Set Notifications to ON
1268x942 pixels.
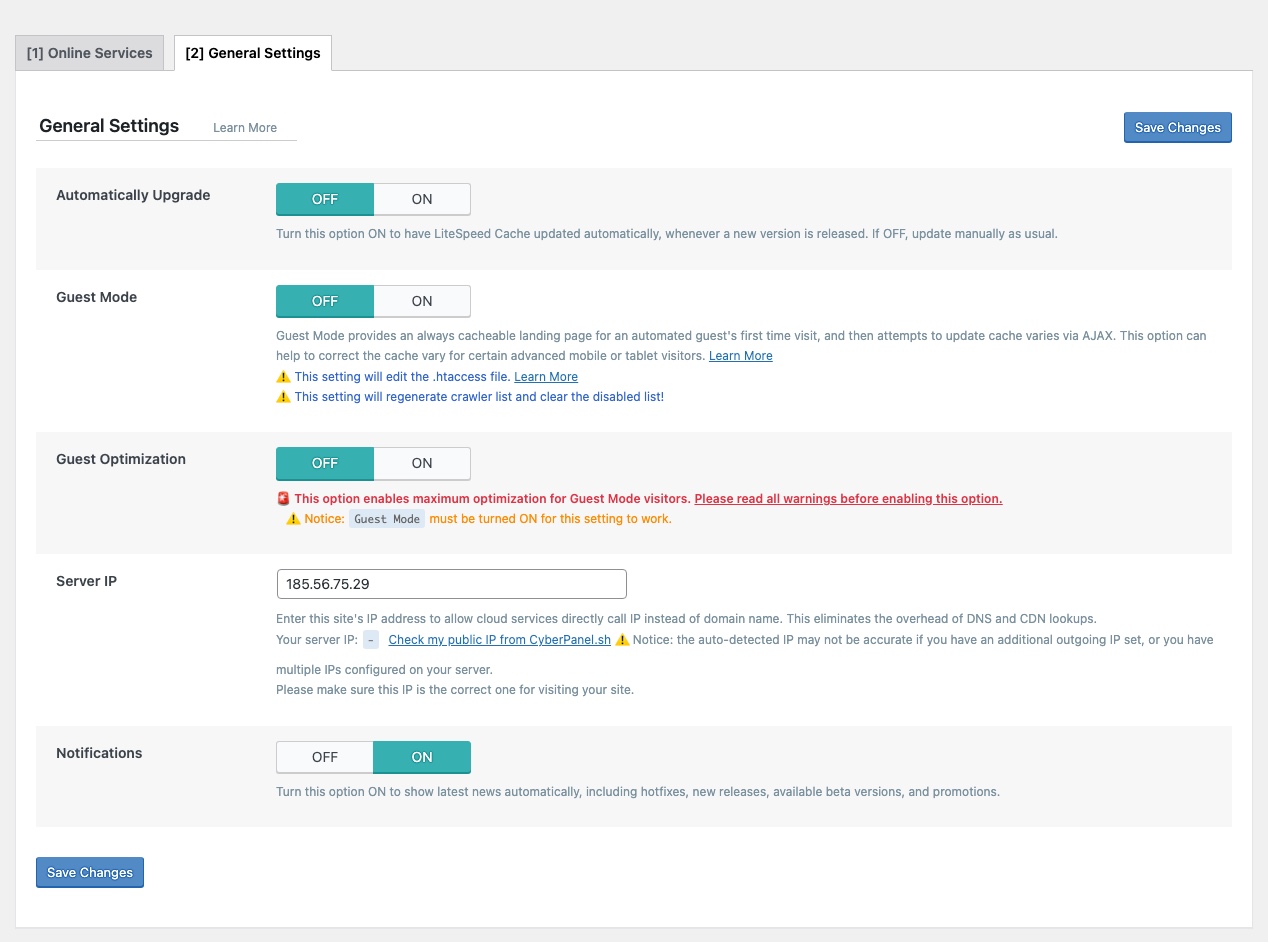click(422, 757)
